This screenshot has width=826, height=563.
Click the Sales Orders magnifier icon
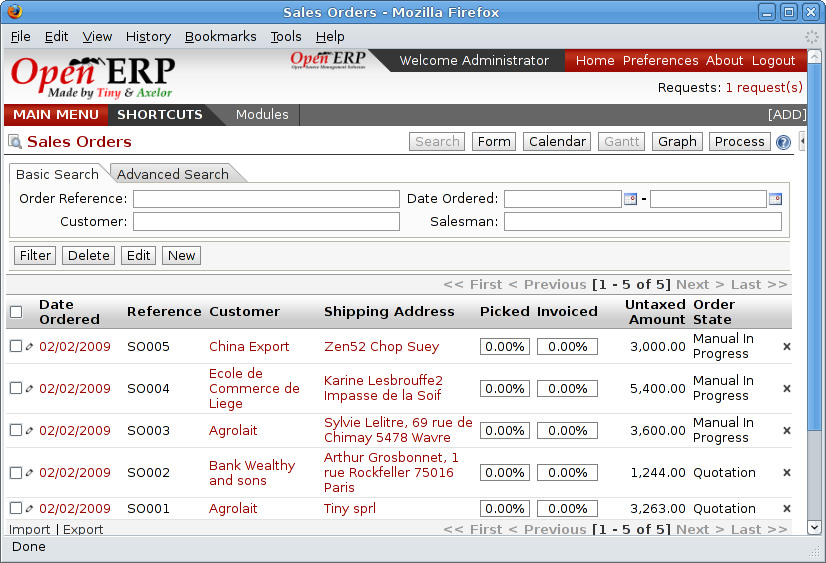15,142
